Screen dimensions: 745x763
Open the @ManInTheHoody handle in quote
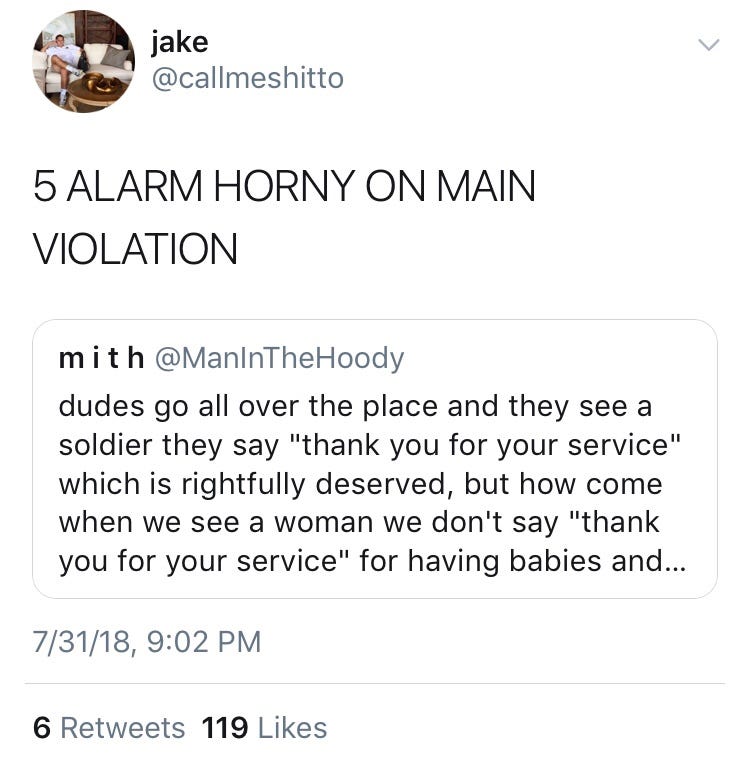pos(279,359)
